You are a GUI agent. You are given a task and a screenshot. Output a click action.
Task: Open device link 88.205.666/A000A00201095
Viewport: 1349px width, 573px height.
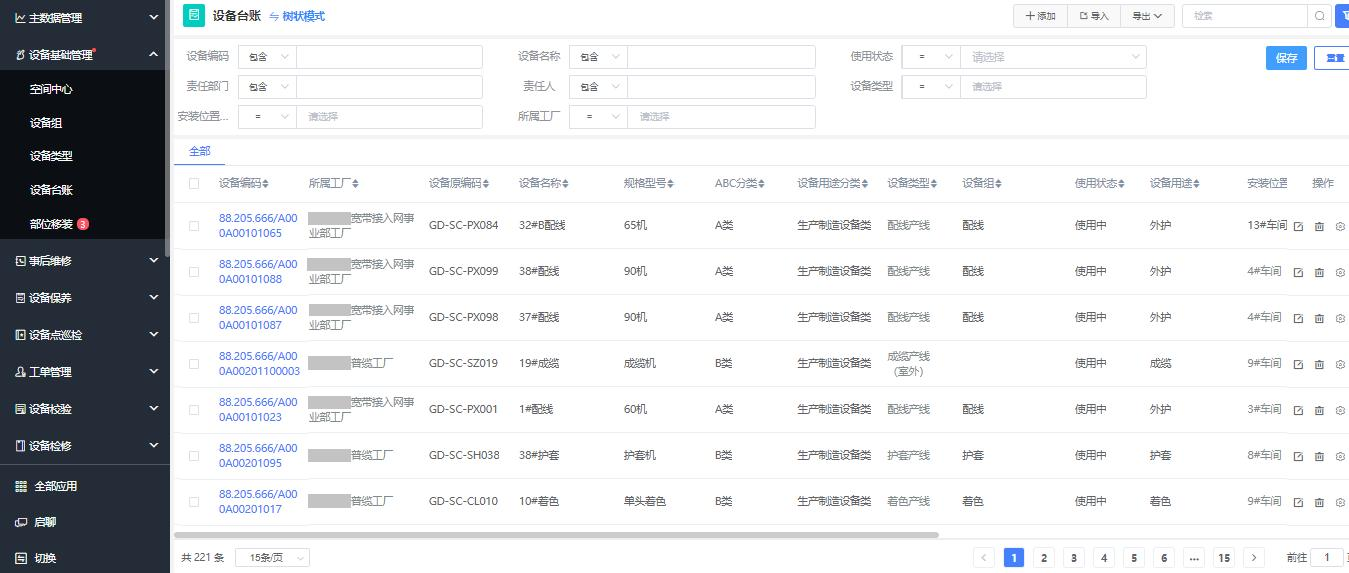(x=258, y=456)
